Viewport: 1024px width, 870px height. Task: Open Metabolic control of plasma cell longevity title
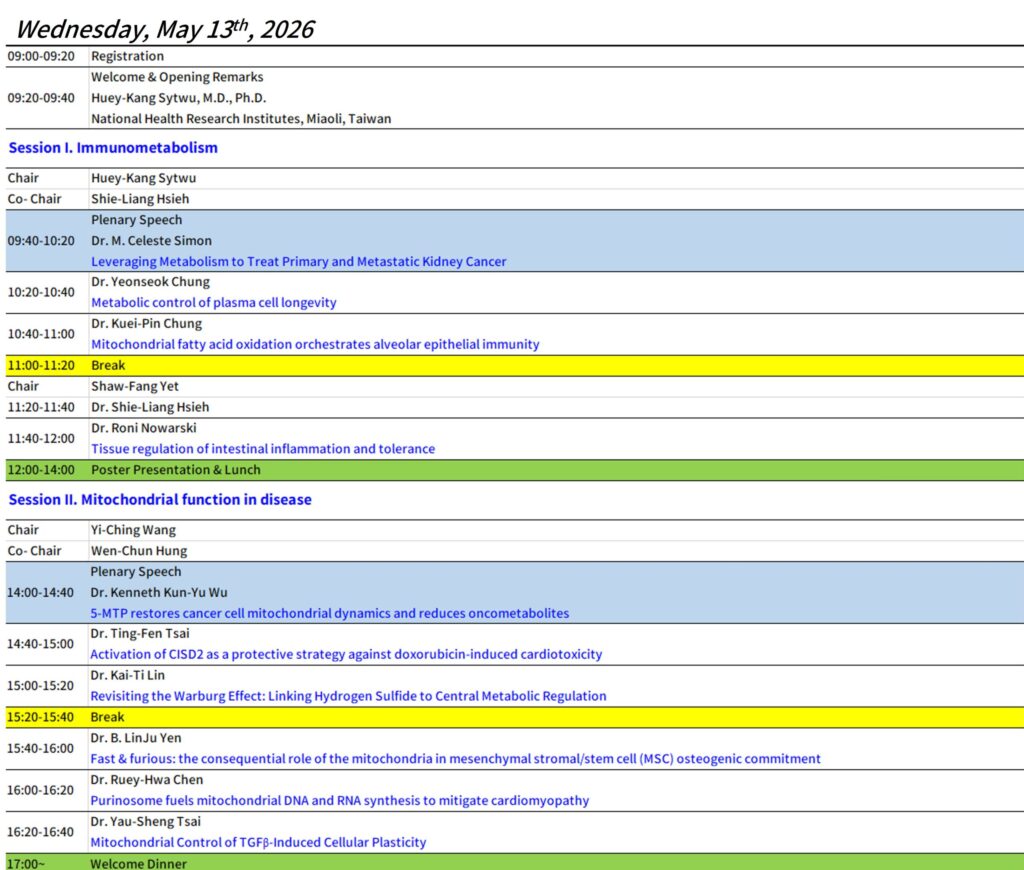[x=213, y=303]
